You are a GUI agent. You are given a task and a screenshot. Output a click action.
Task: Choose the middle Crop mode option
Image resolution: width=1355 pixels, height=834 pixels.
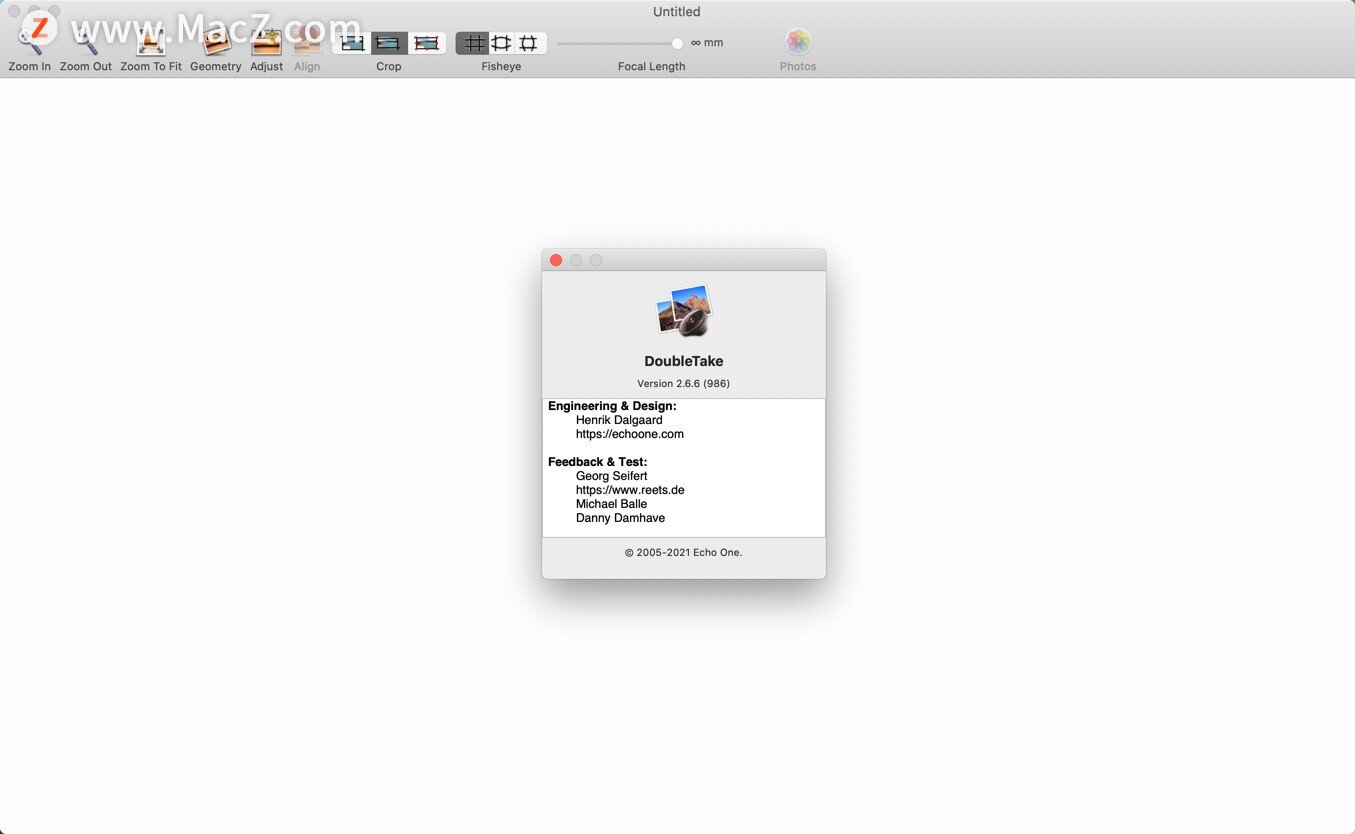click(389, 43)
